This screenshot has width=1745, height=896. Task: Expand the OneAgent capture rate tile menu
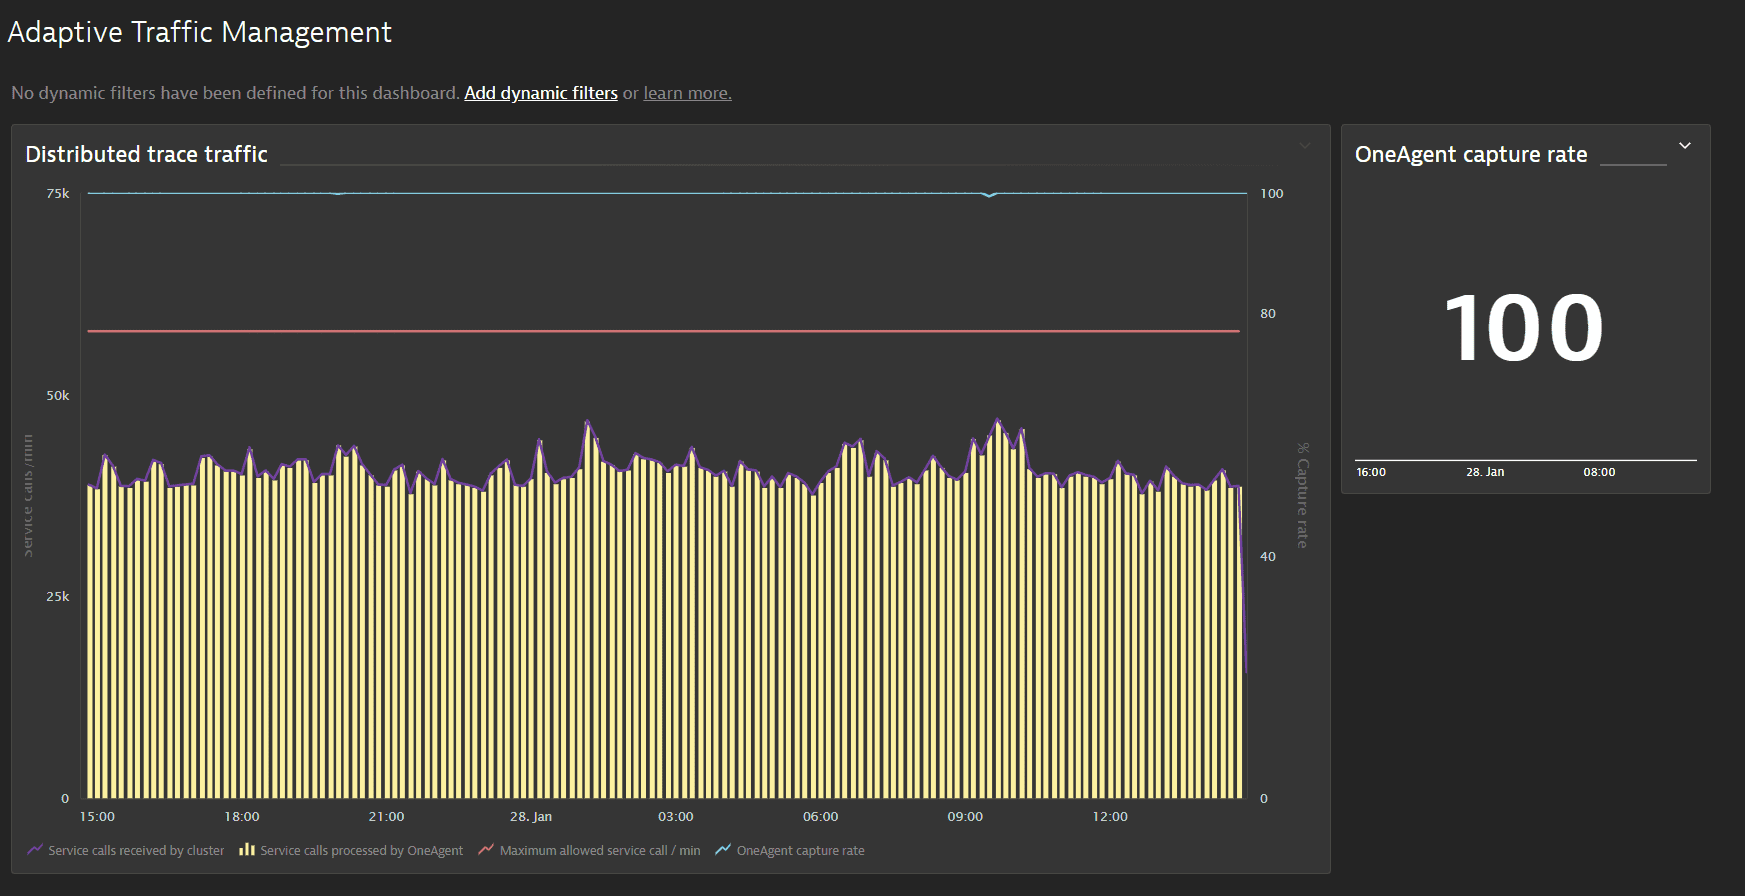pyautogui.click(x=1685, y=146)
